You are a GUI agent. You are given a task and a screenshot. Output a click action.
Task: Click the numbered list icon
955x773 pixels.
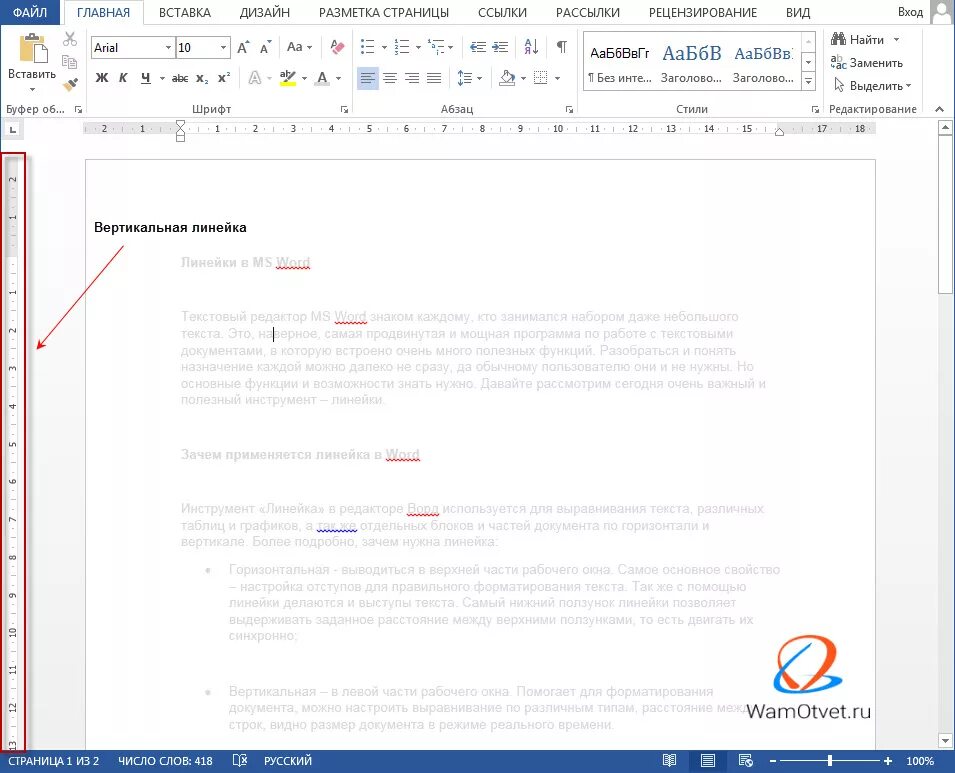[x=401, y=47]
